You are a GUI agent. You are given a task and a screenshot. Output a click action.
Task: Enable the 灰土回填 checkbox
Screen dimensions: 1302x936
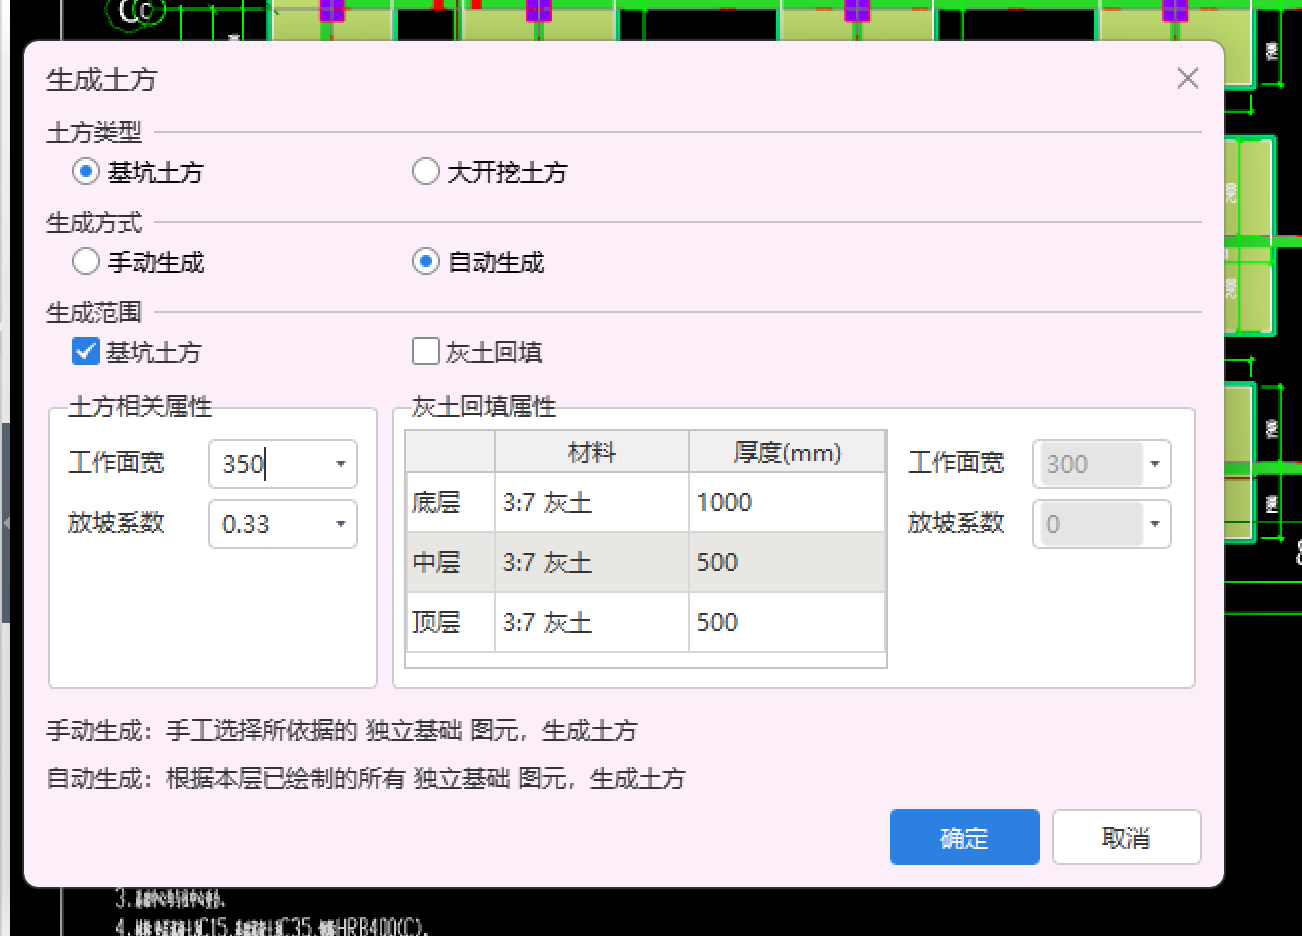(x=426, y=352)
